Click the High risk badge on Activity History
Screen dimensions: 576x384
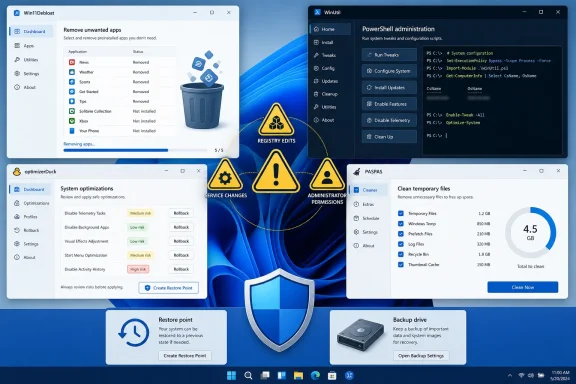138,269
